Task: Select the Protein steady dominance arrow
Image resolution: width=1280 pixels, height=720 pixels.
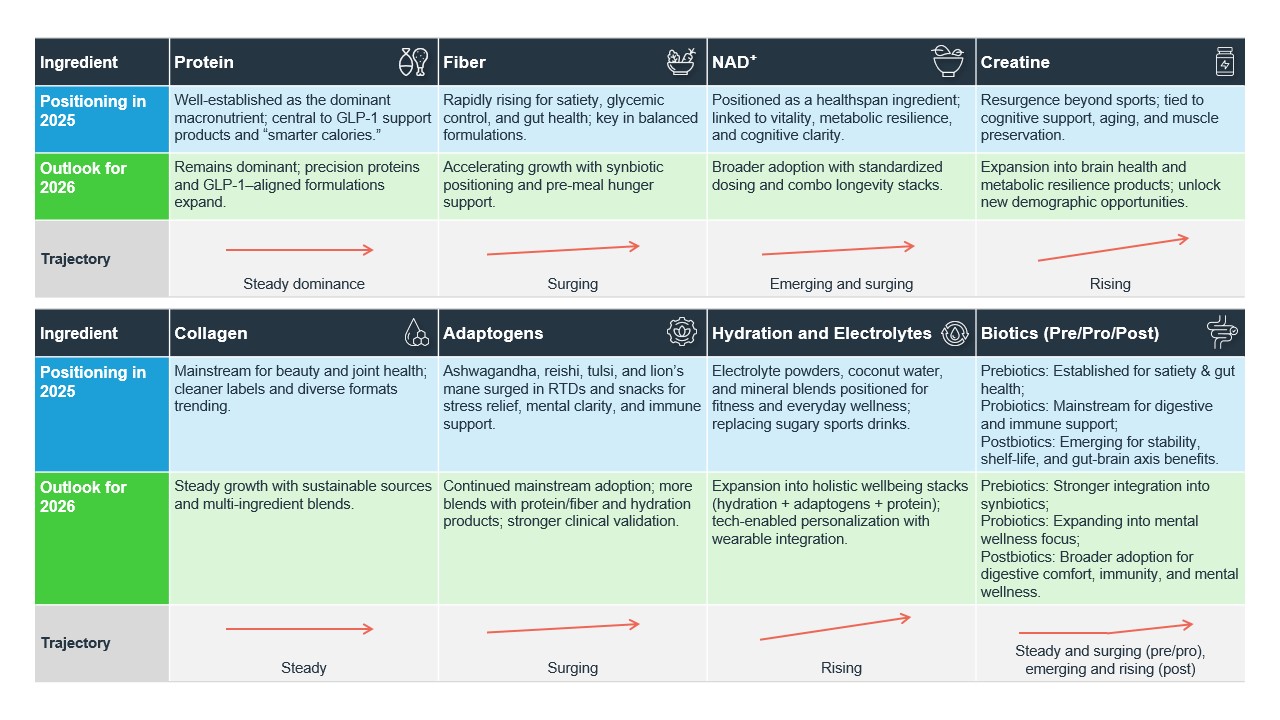Action: (x=299, y=250)
